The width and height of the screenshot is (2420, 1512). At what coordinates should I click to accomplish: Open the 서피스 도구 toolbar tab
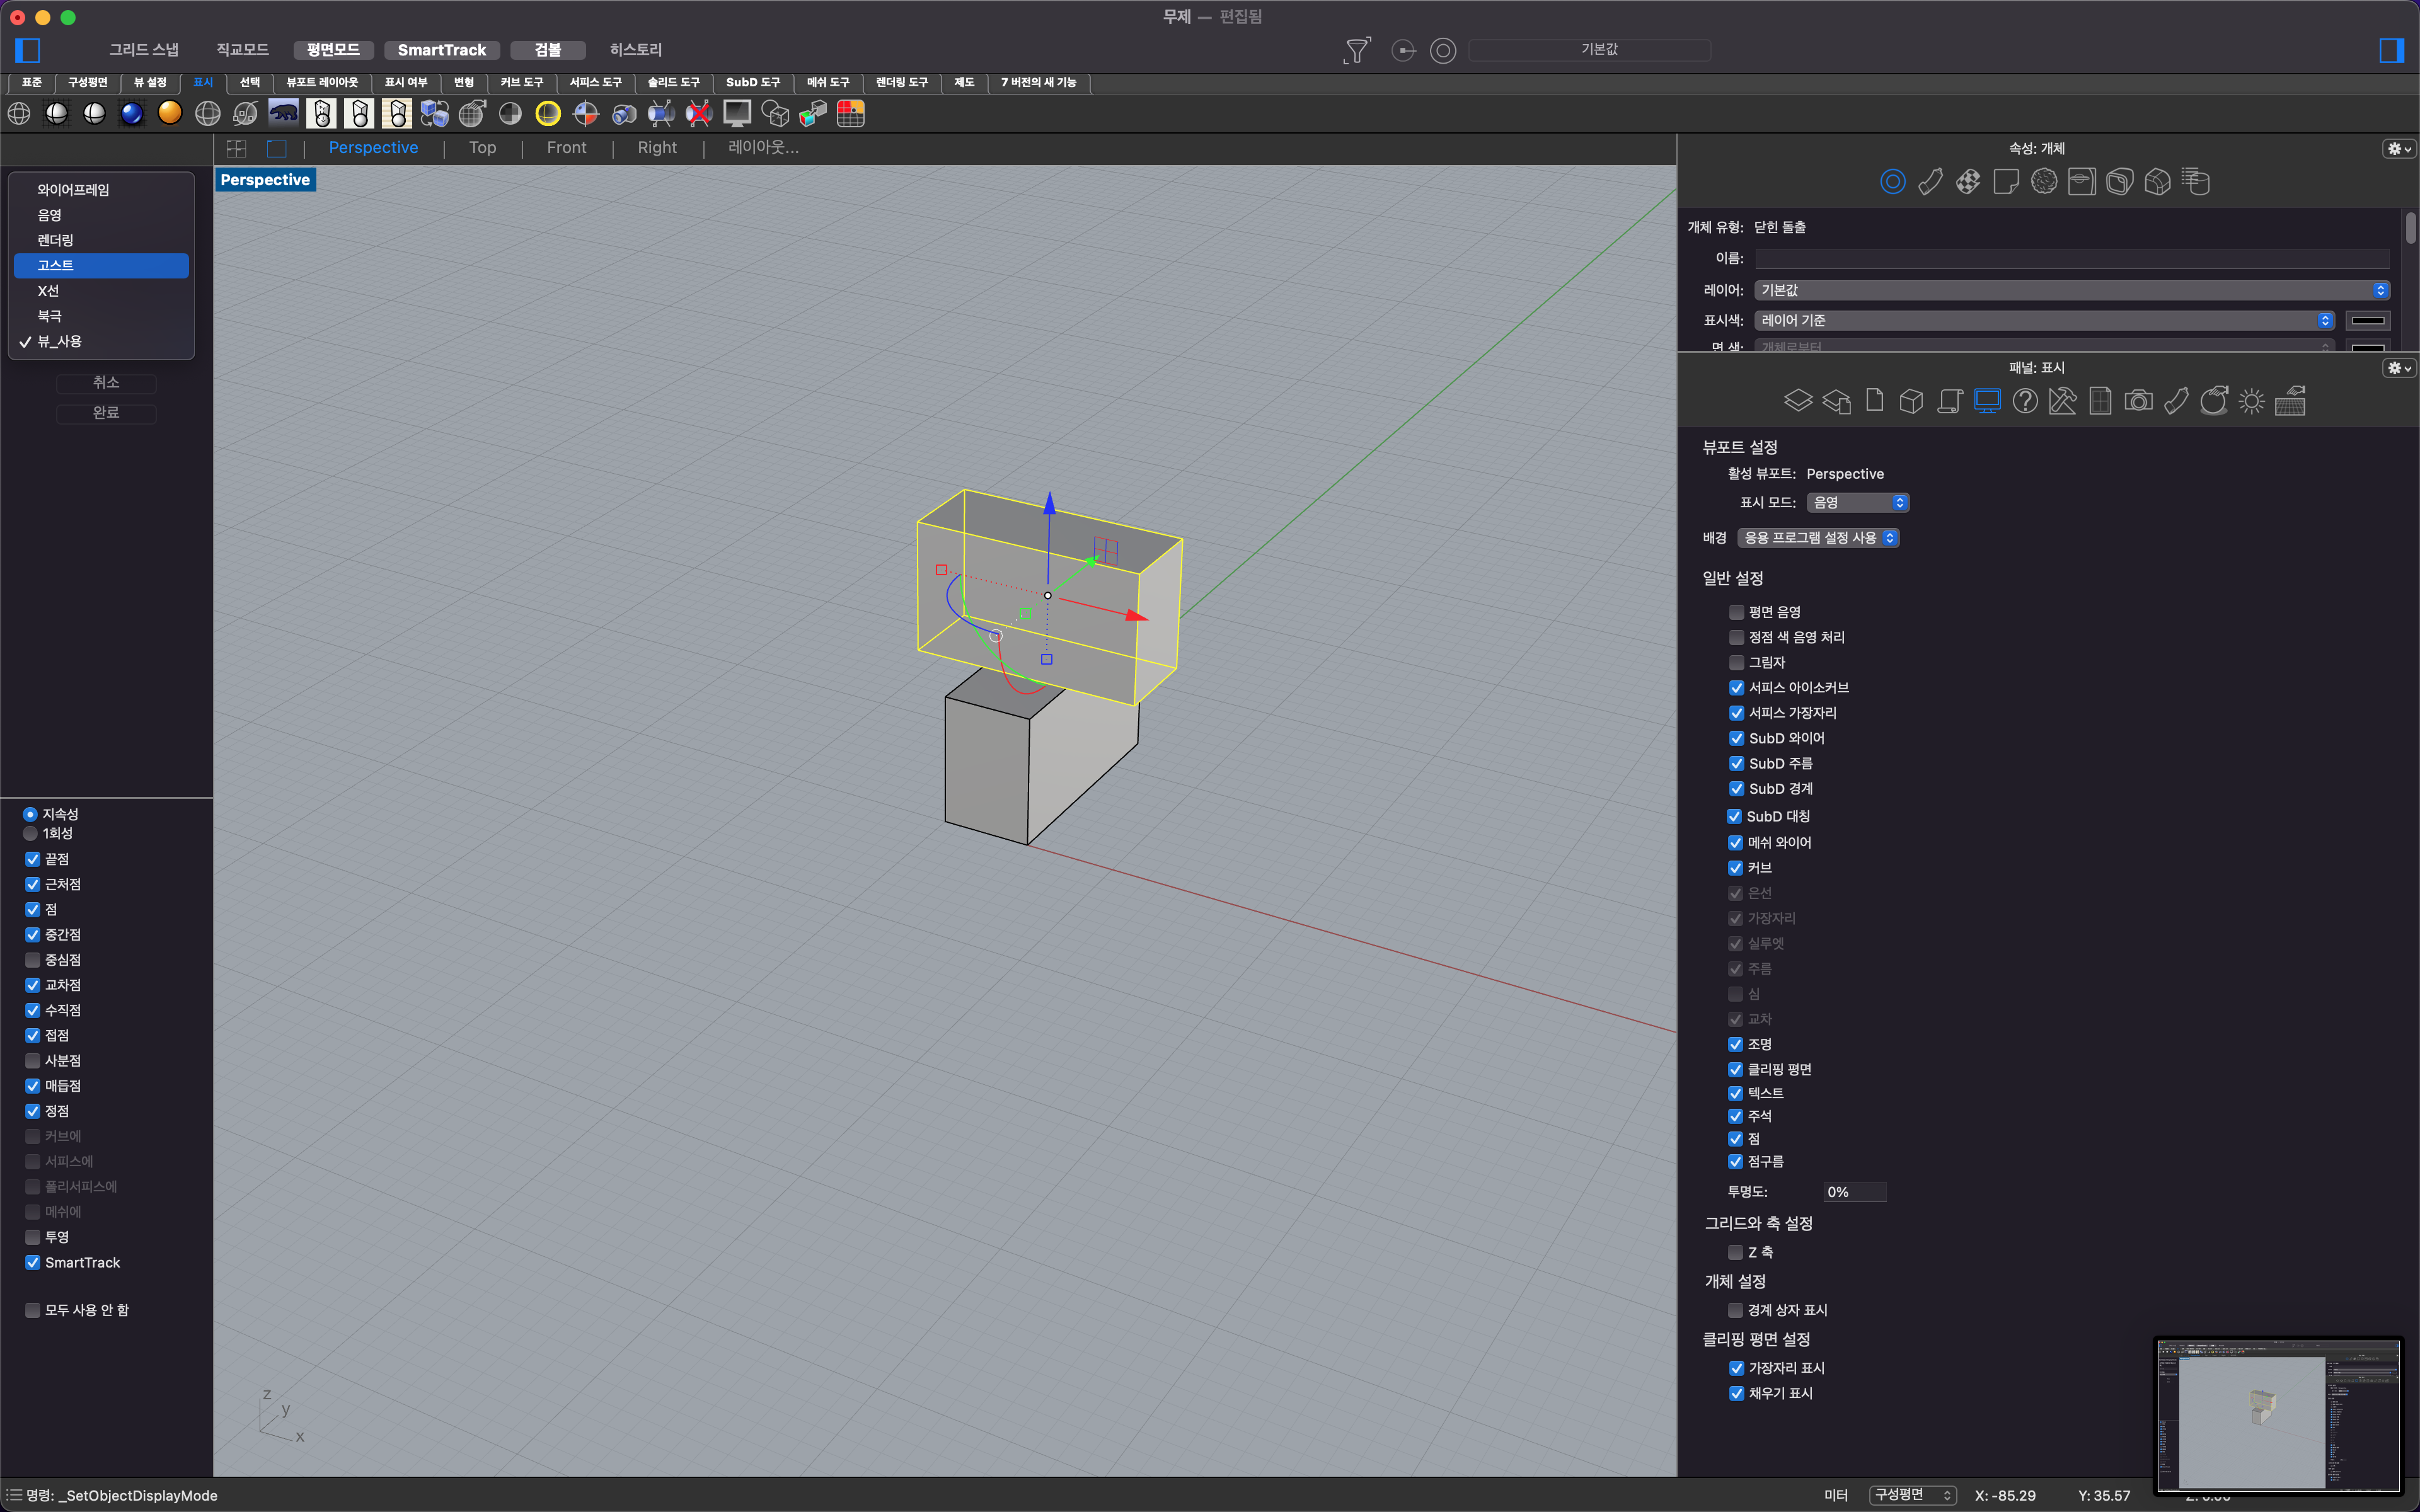point(595,82)
